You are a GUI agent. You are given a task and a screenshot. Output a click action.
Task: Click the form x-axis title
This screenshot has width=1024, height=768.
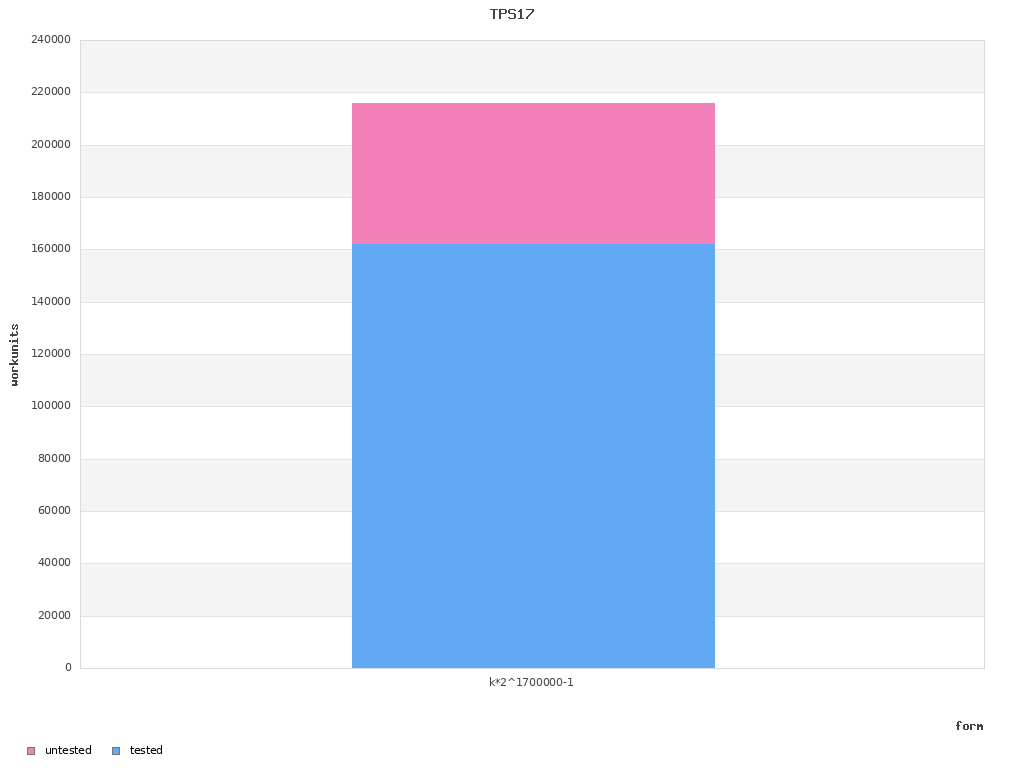969,726
